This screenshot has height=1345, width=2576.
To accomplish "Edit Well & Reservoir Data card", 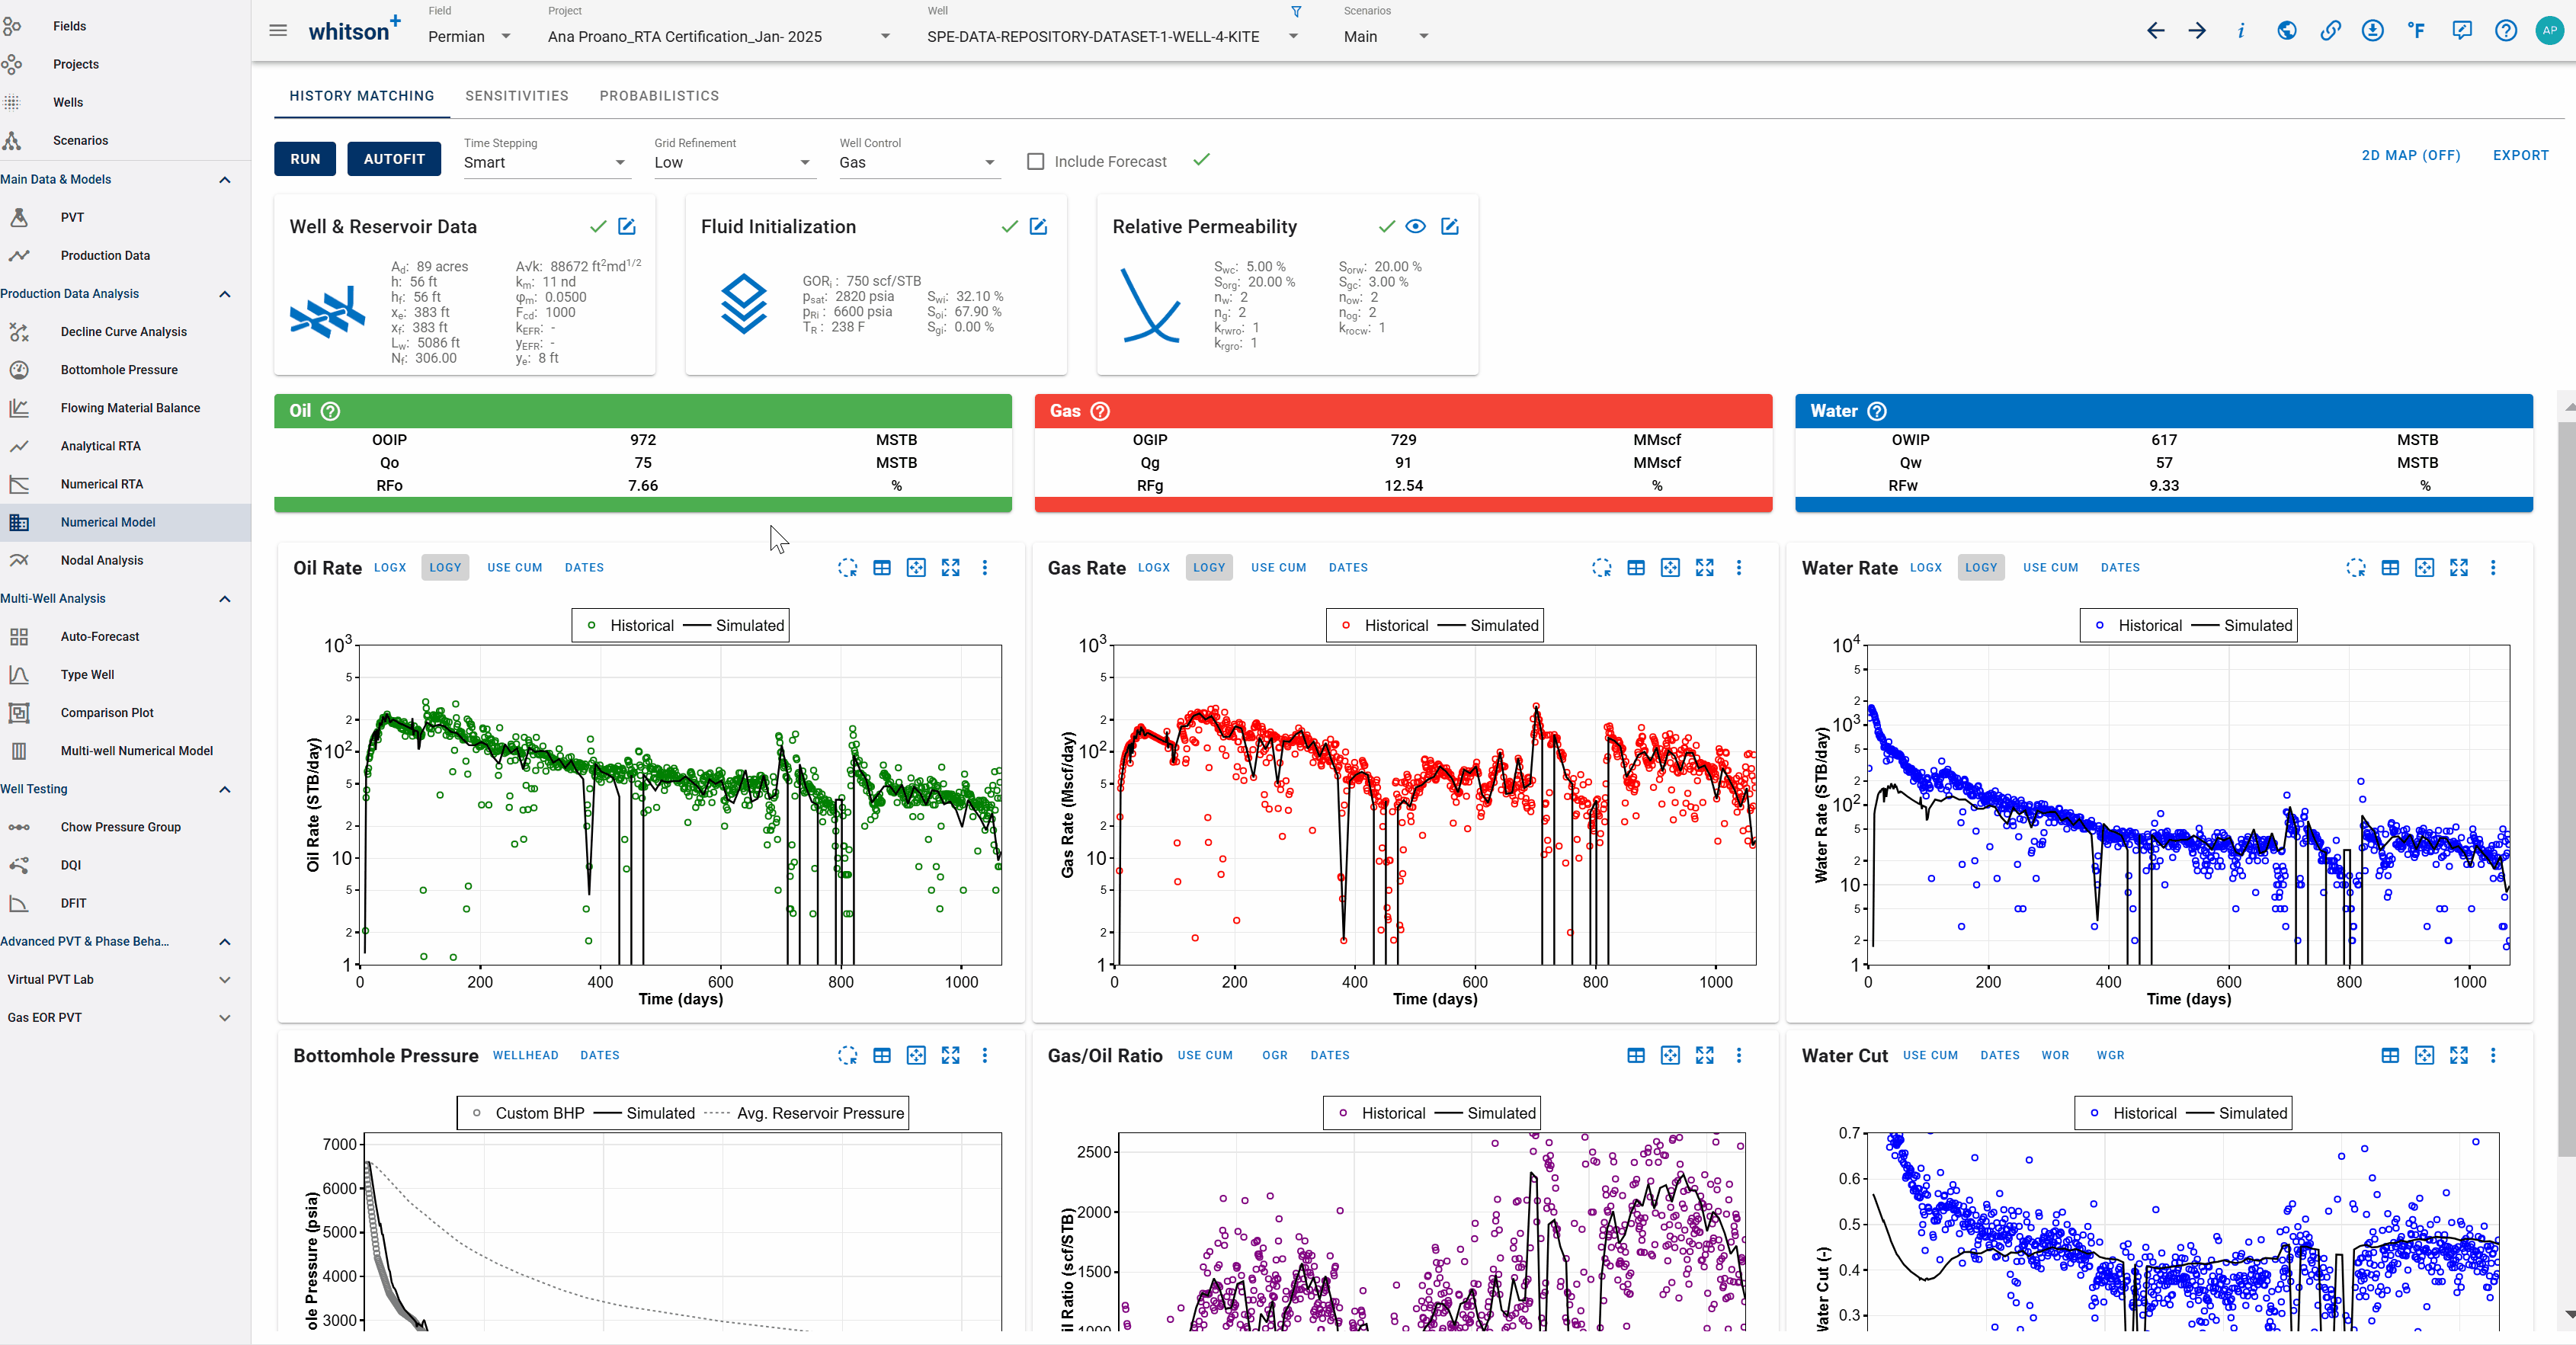I will [627, 226].
